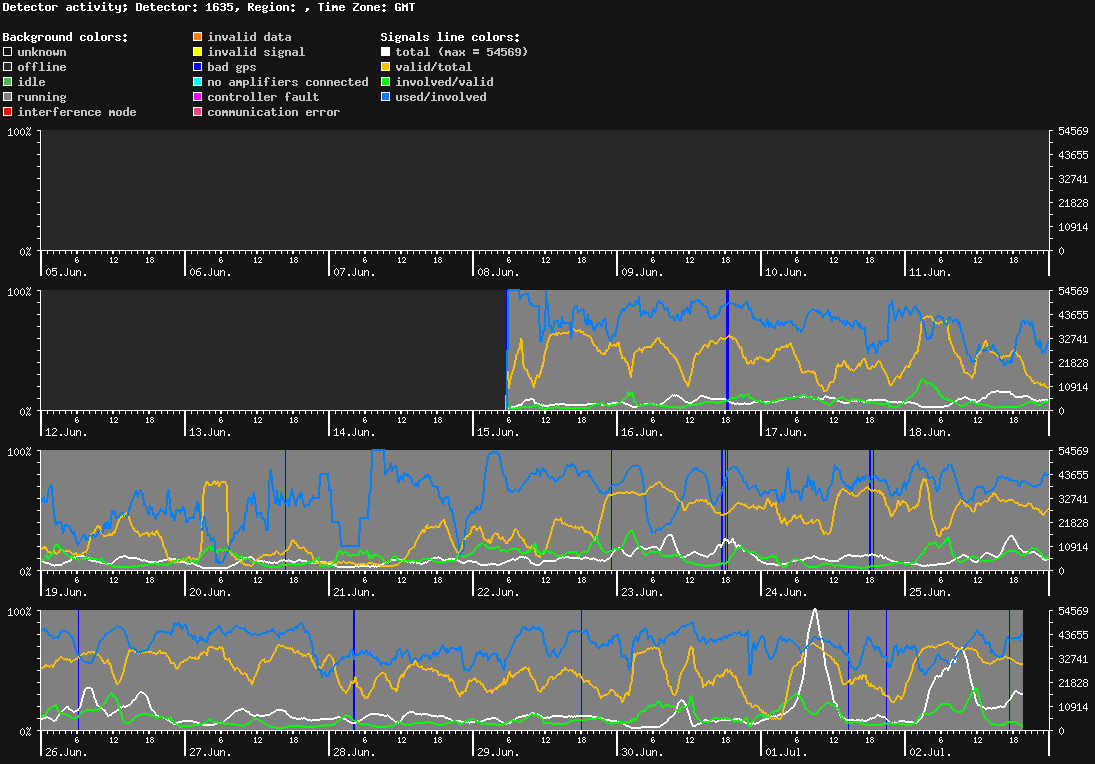
Task: Click the blue 'used/involved' line swatch
Action: tap(385, 97)
